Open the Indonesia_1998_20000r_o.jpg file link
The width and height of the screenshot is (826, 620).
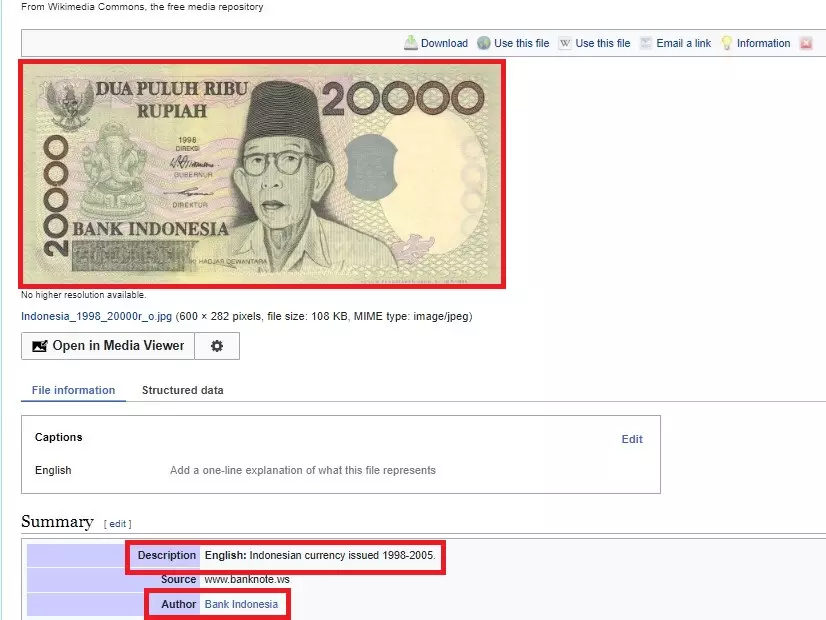click(x=97, y=317)
